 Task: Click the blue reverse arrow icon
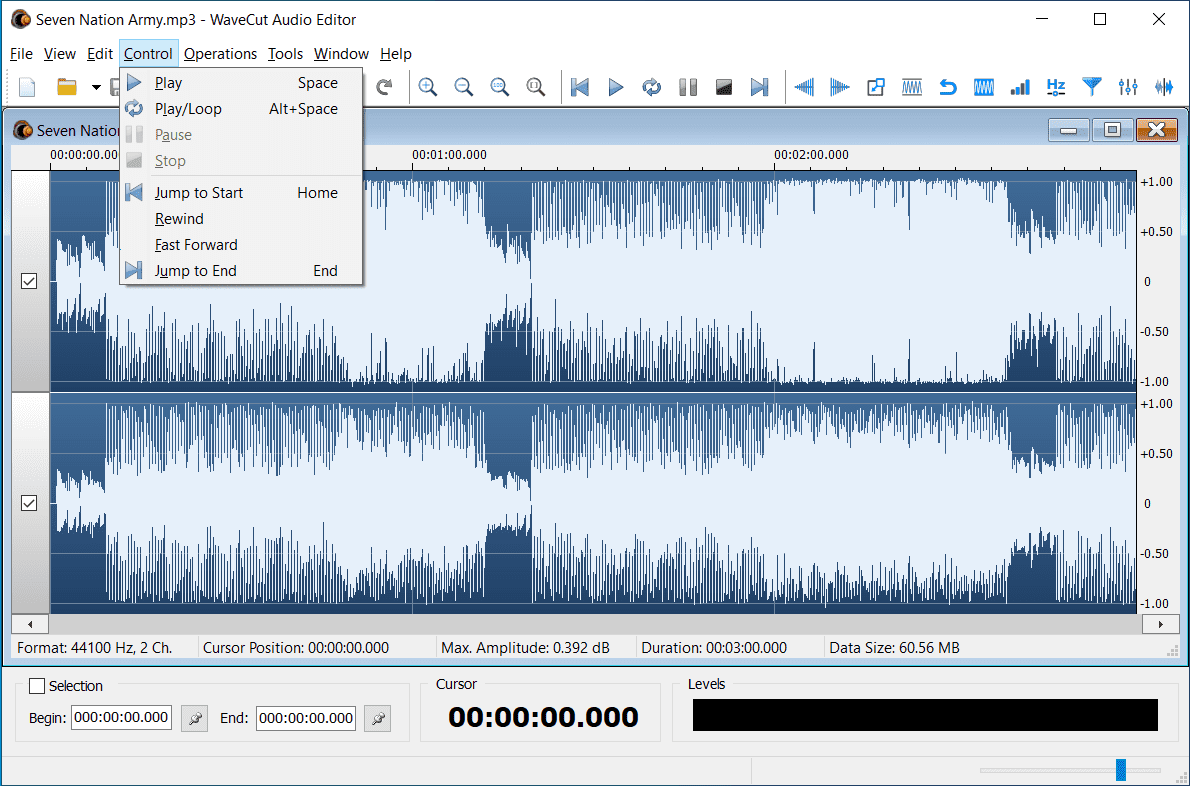(948, 87)
